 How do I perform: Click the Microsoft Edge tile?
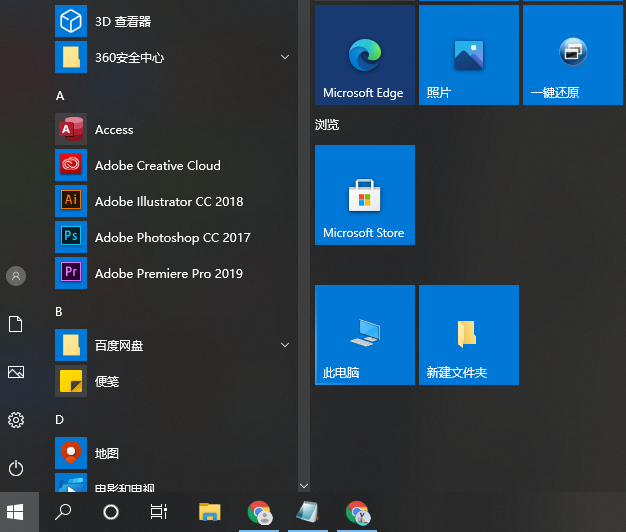[x=364, y=55]
